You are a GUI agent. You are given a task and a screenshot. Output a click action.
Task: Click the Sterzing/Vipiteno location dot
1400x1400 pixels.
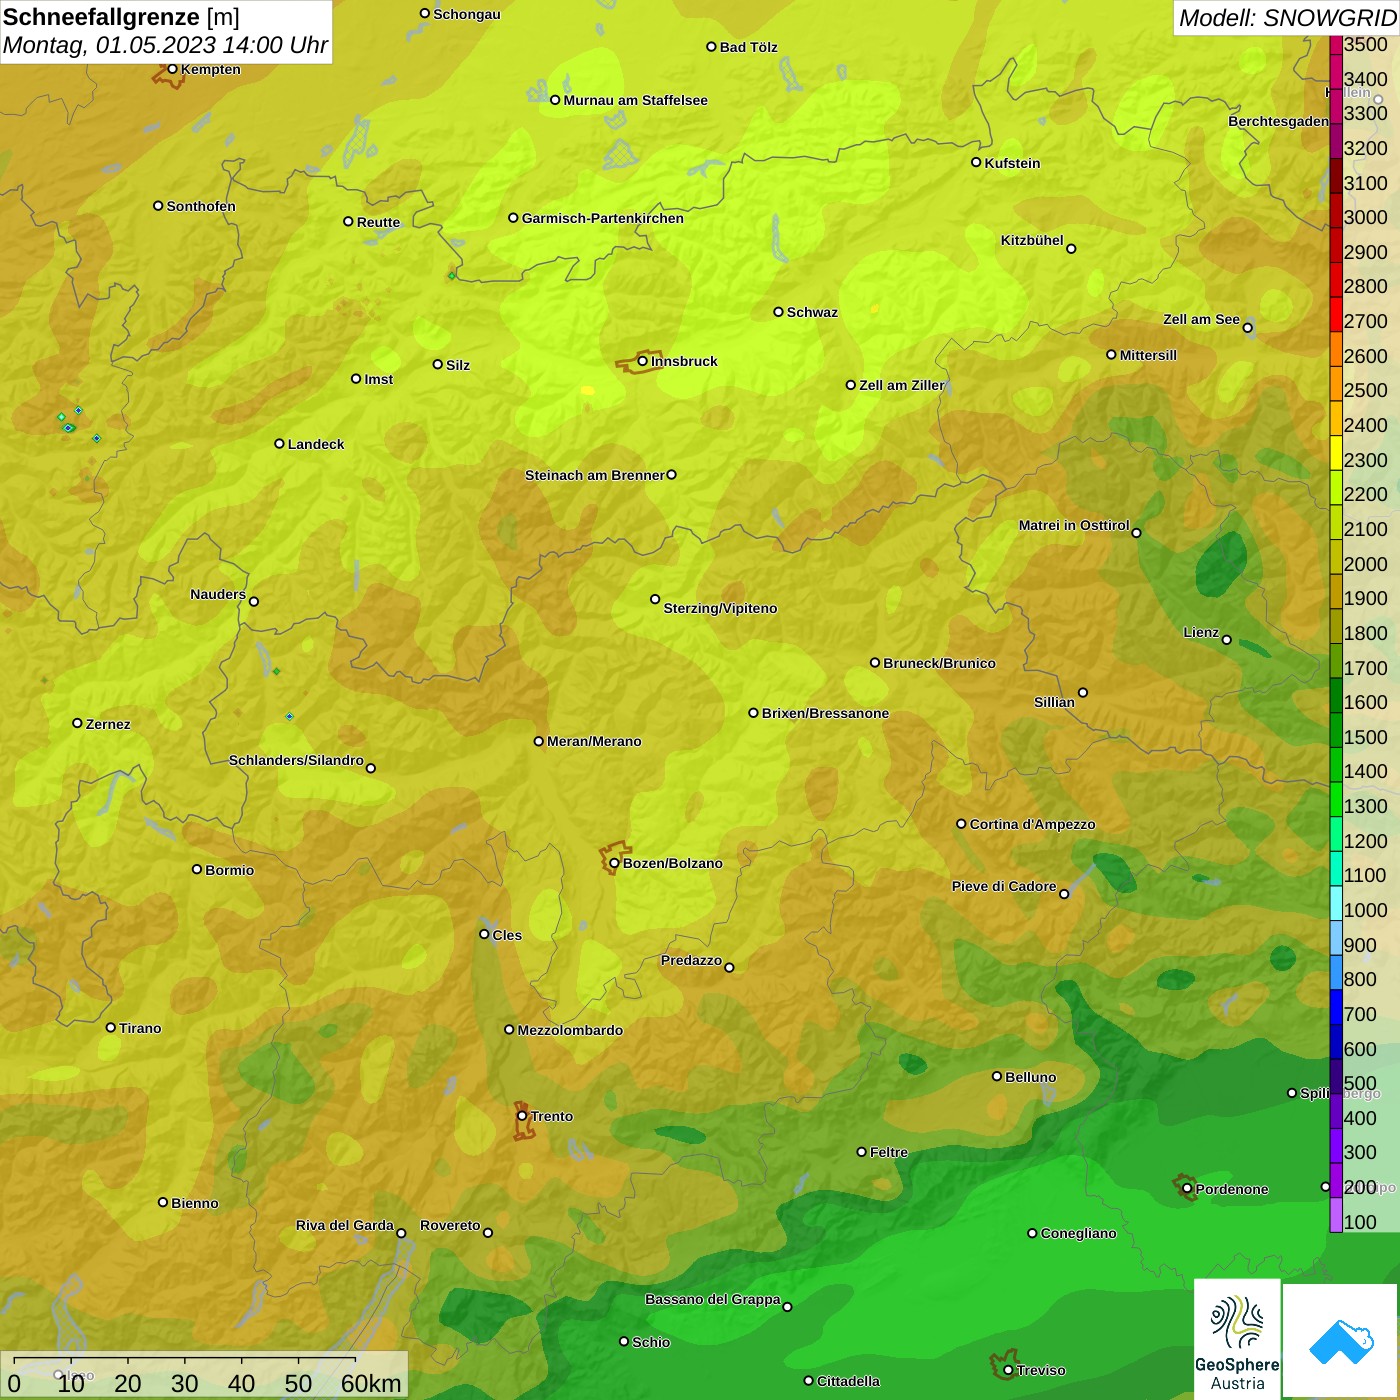pos(655,599)
